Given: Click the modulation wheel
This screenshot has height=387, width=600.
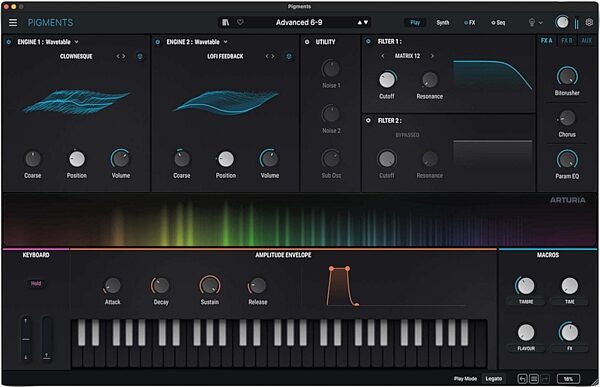Looking at the screenshot, I should point(46,339).
